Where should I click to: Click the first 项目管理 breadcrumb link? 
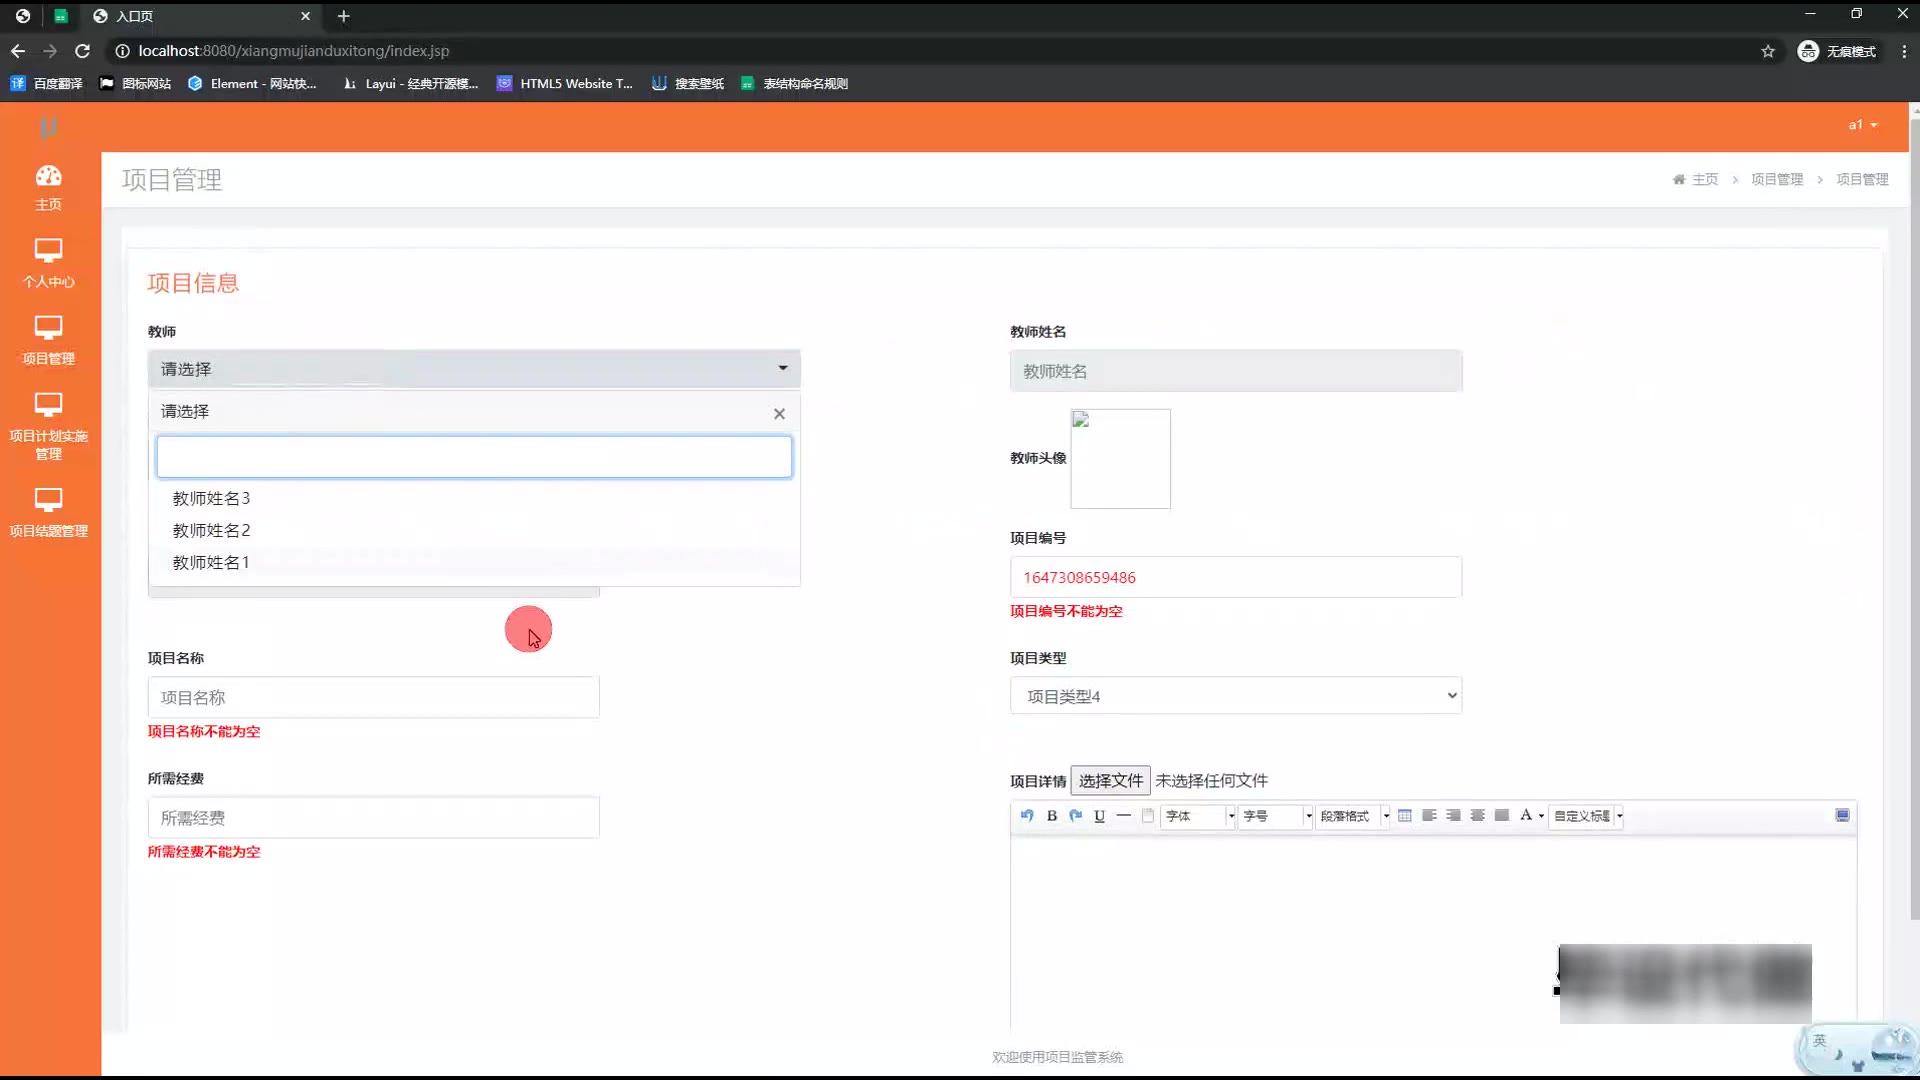[x=1777, y=179]
